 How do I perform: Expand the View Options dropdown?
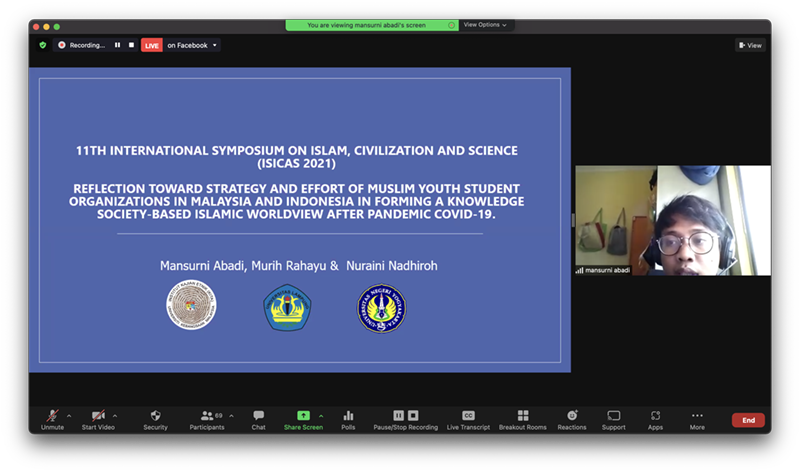(485, 25)
